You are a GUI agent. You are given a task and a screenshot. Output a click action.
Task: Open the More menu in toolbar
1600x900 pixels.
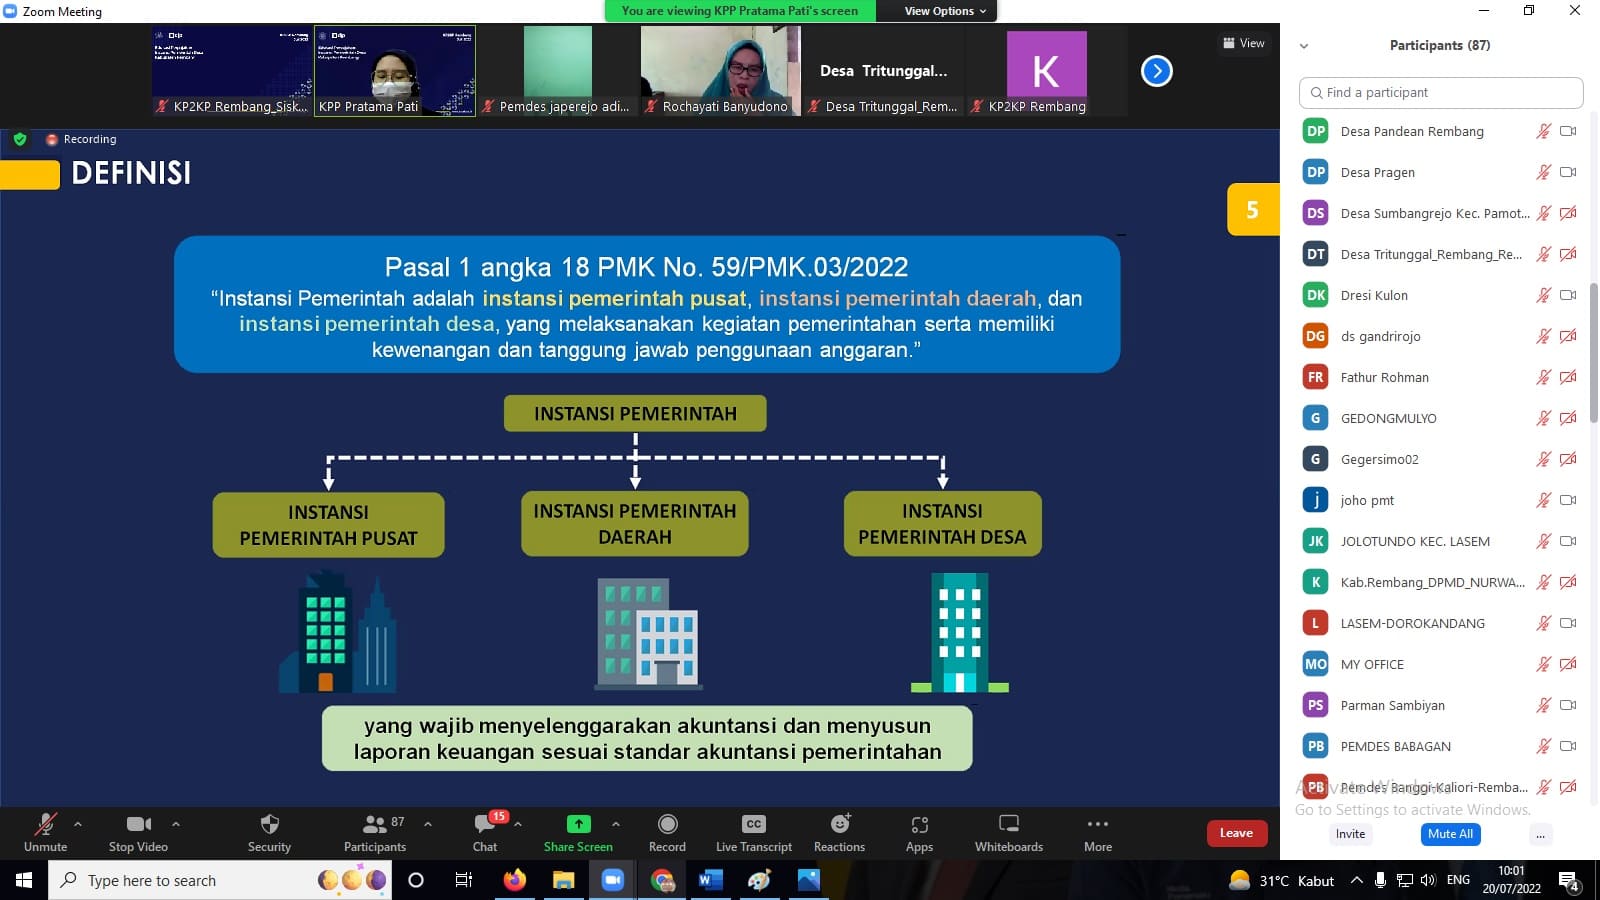[1097, 825]
